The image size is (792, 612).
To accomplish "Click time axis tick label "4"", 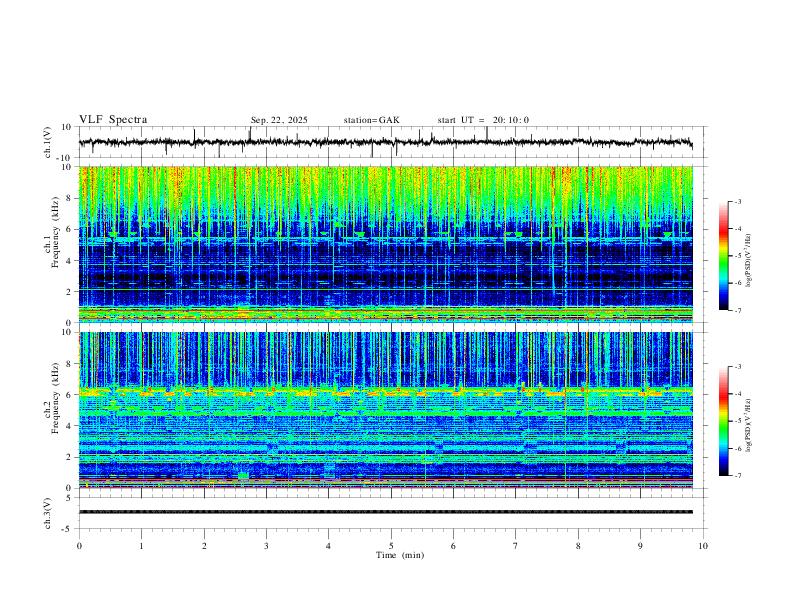I will (x=329, y=546).
